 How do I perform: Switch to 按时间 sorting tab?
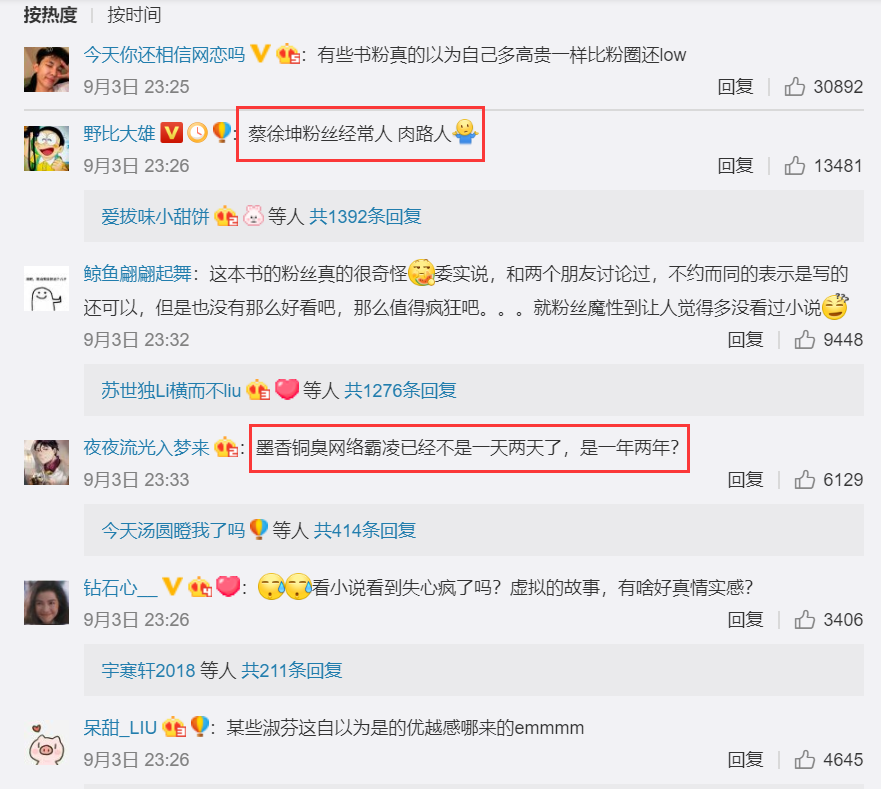[x=134, y=15]
